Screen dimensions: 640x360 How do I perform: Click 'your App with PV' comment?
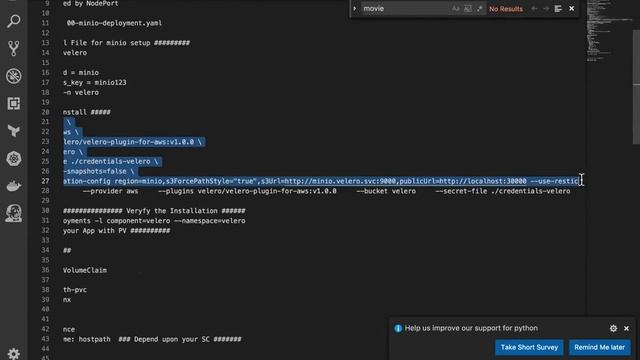[x=95, y=231]
